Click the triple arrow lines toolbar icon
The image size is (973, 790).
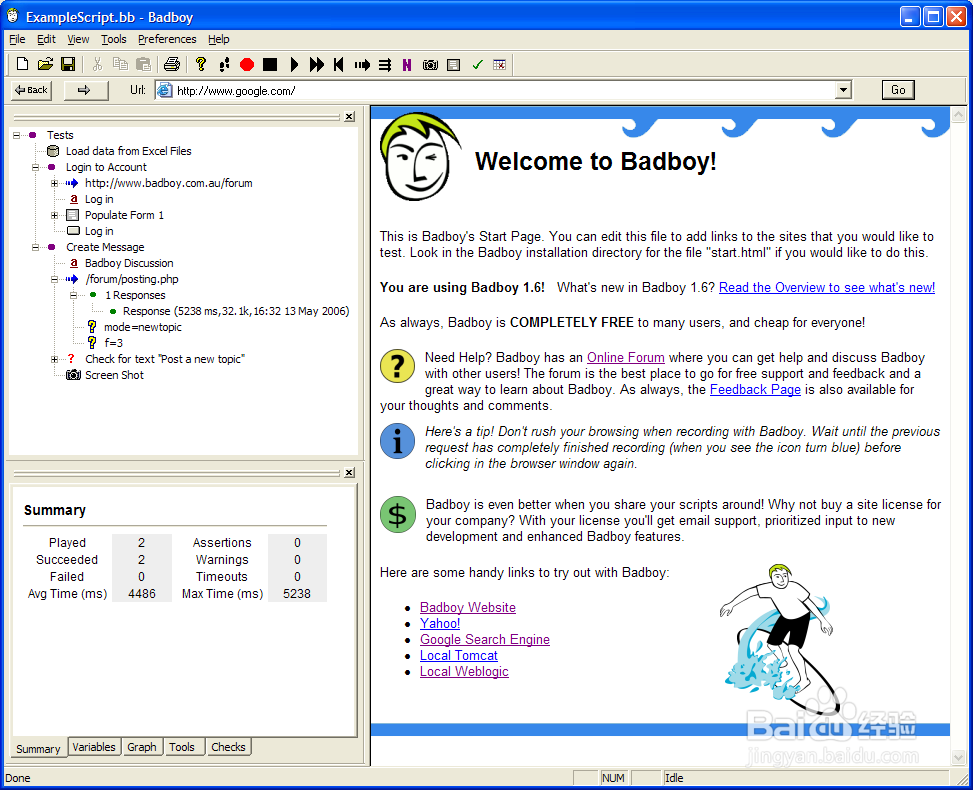(385, 65)
